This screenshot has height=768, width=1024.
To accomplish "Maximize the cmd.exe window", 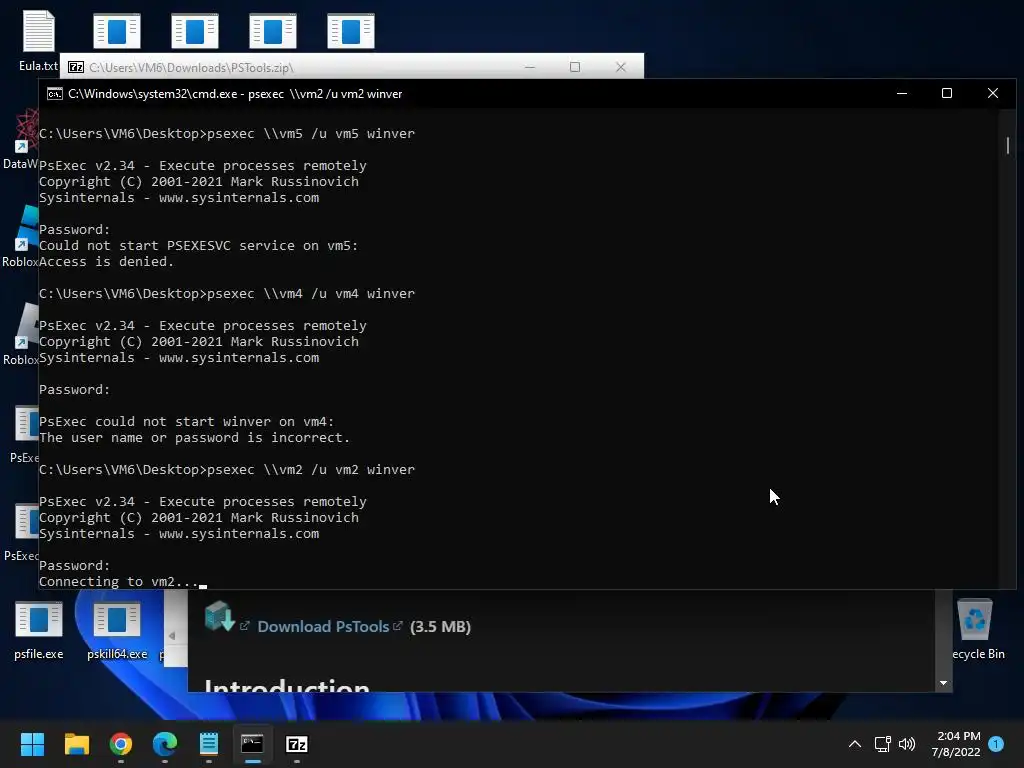I will pos(947,93).
